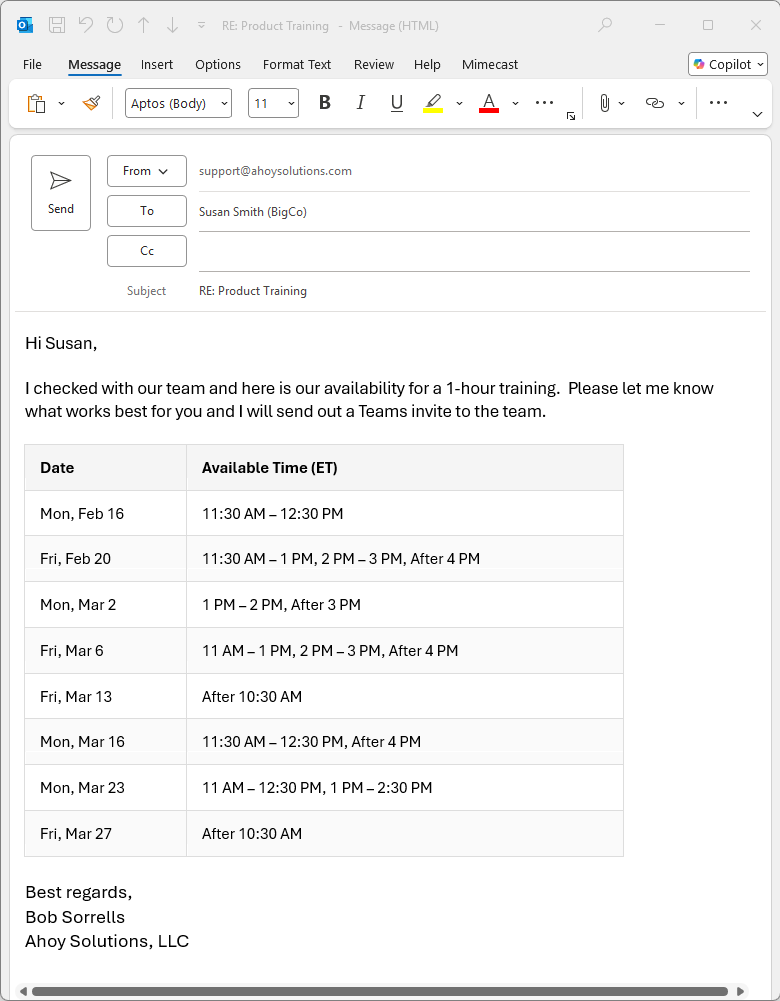Open the Cc recipient picker button
The image size is (780, 1001).
[146, 251]
